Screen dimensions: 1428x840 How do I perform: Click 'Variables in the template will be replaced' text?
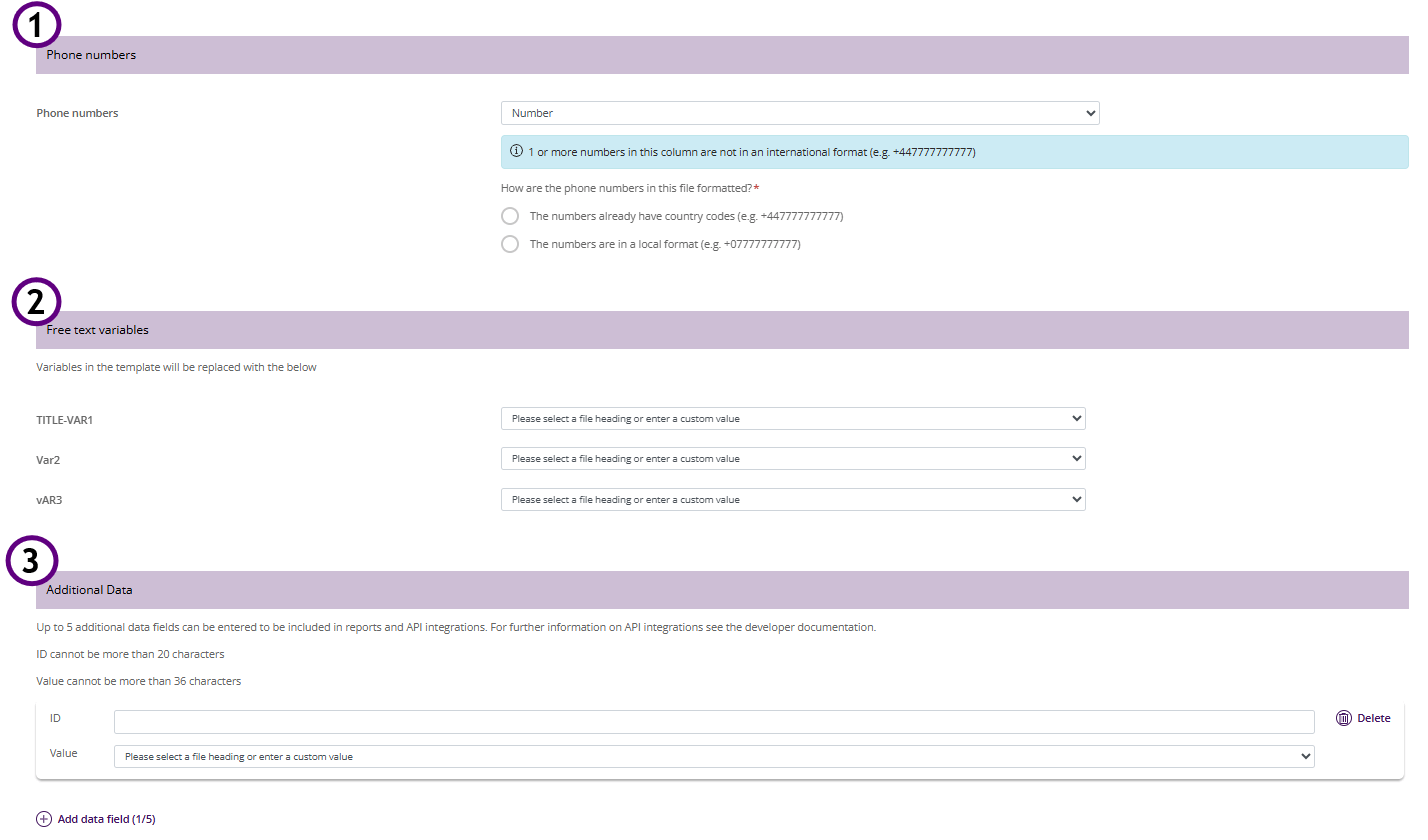177,367
